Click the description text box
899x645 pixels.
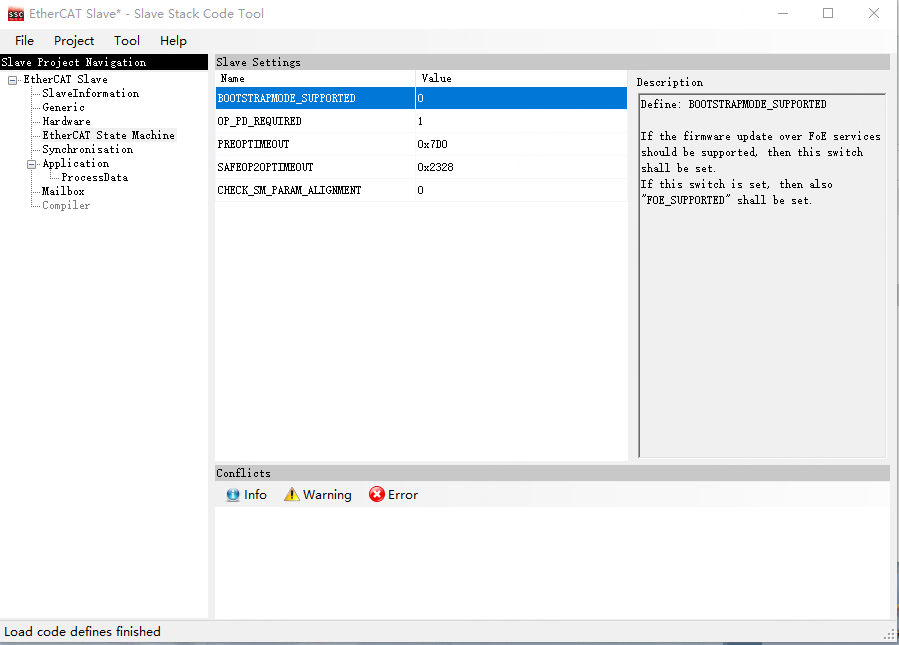point(762,275)
